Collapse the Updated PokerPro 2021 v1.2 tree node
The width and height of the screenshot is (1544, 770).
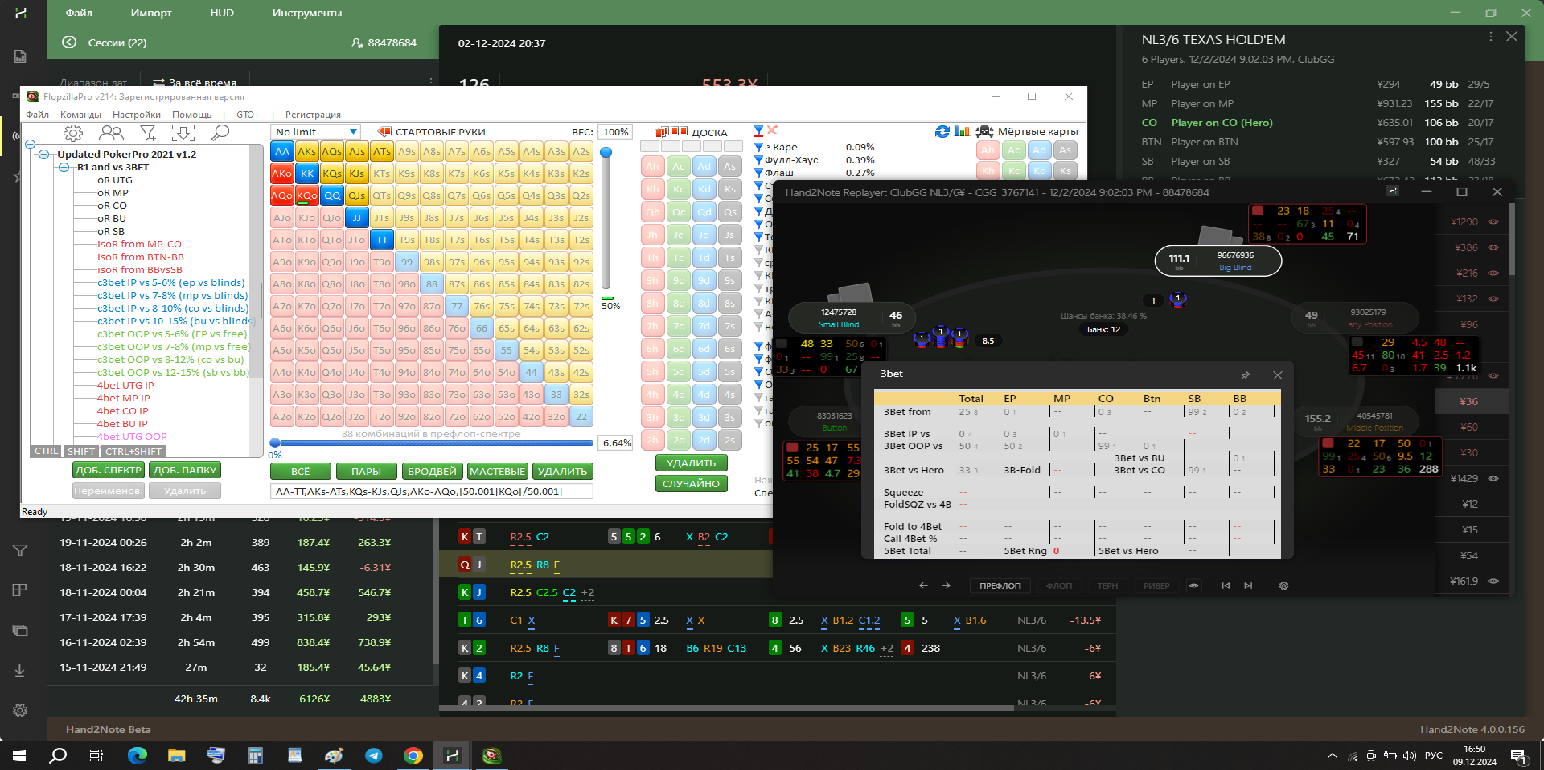coord(44,155)
